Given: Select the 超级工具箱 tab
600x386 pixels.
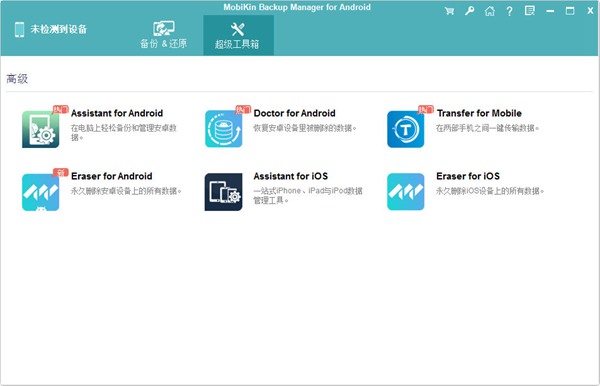Looking at the screenshot, I should (238, 36).
